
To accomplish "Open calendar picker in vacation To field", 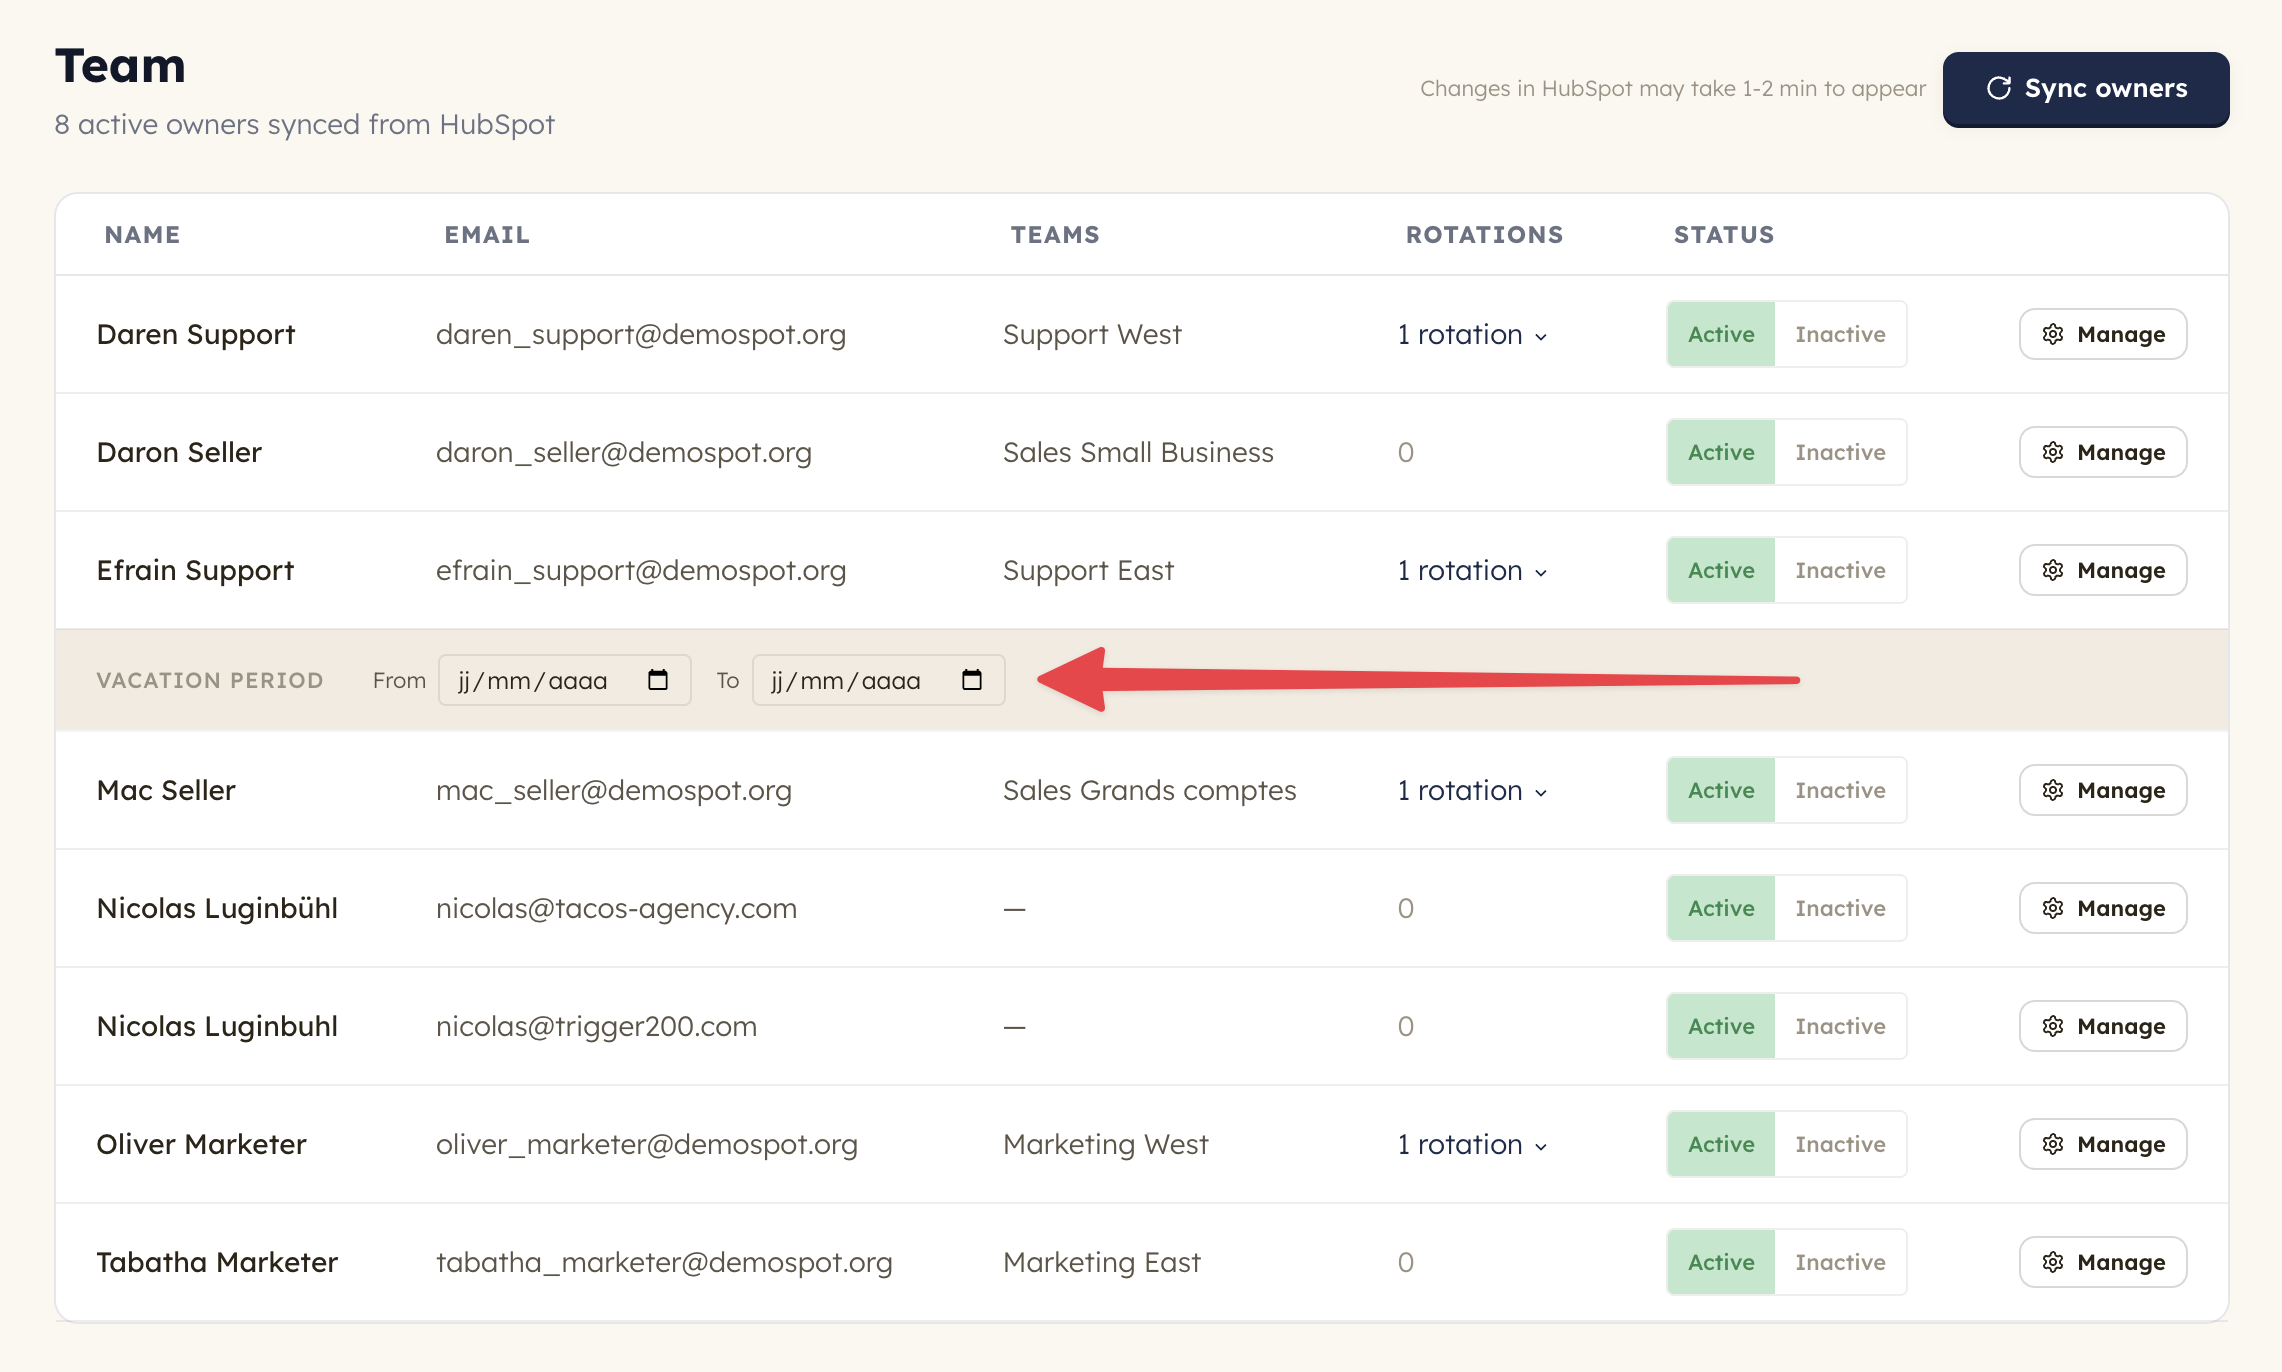I will pos(971,680).
